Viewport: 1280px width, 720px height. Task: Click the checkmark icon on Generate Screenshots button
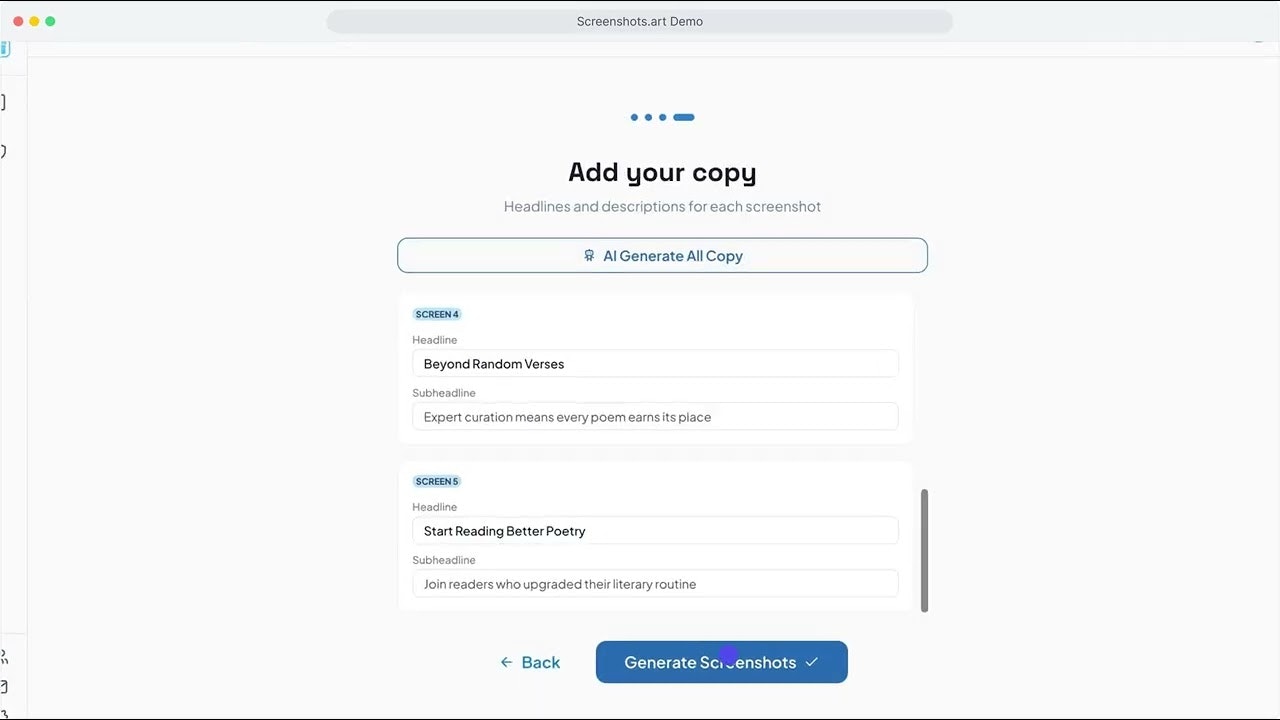(x=811, y=662)
